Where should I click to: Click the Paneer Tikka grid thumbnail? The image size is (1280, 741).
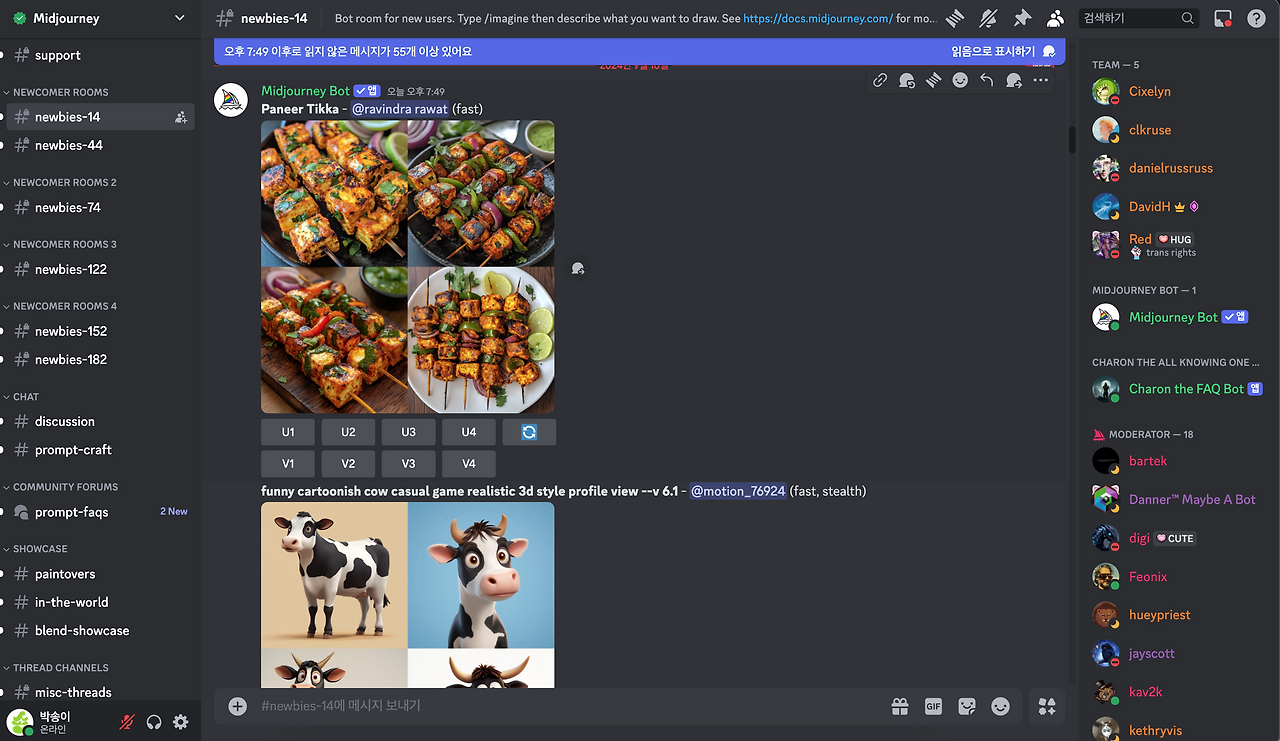pos(407,266)
